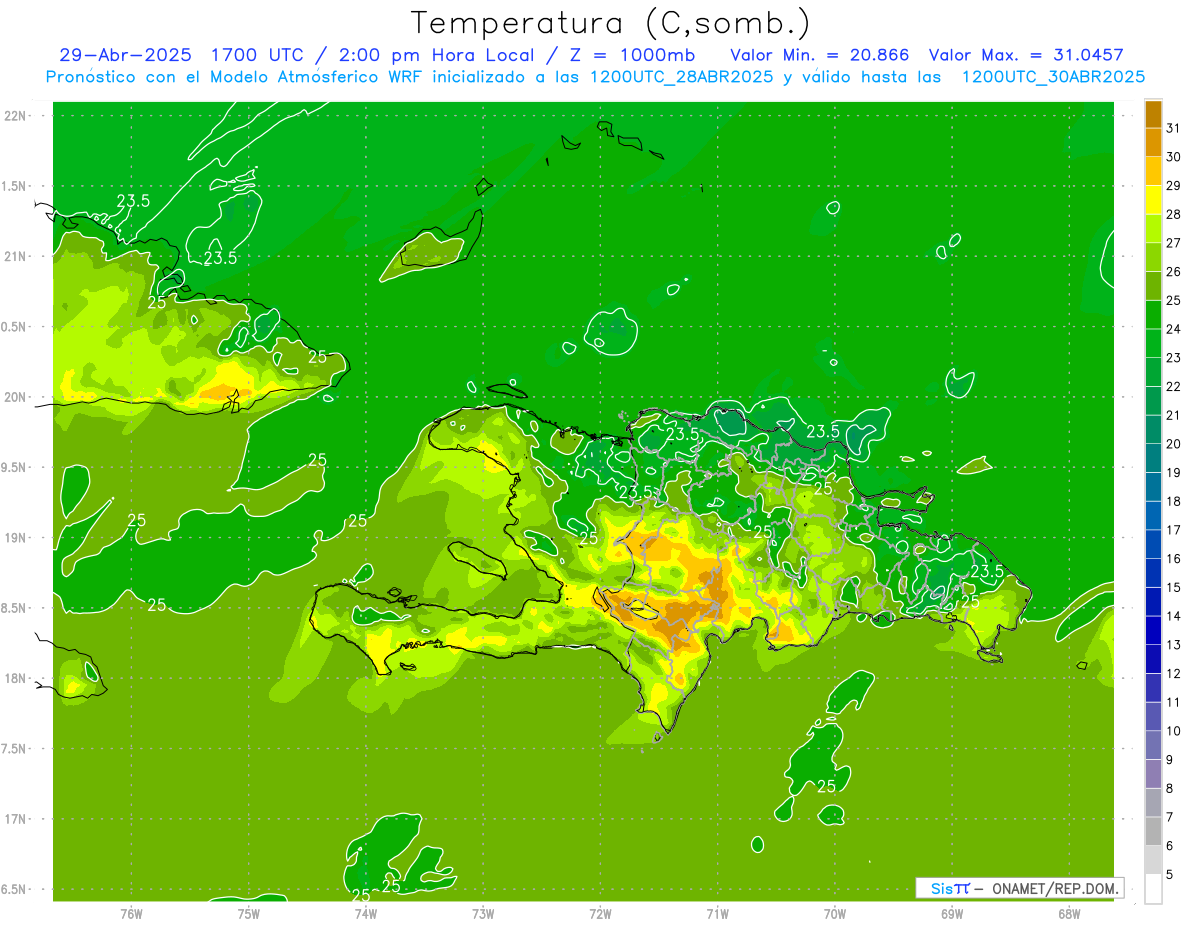Image resolution: width=1200 pixels, height=927 pixels.
Task: Pick the colorbar swatch between 28 and 29
Action: point(1153,200)
